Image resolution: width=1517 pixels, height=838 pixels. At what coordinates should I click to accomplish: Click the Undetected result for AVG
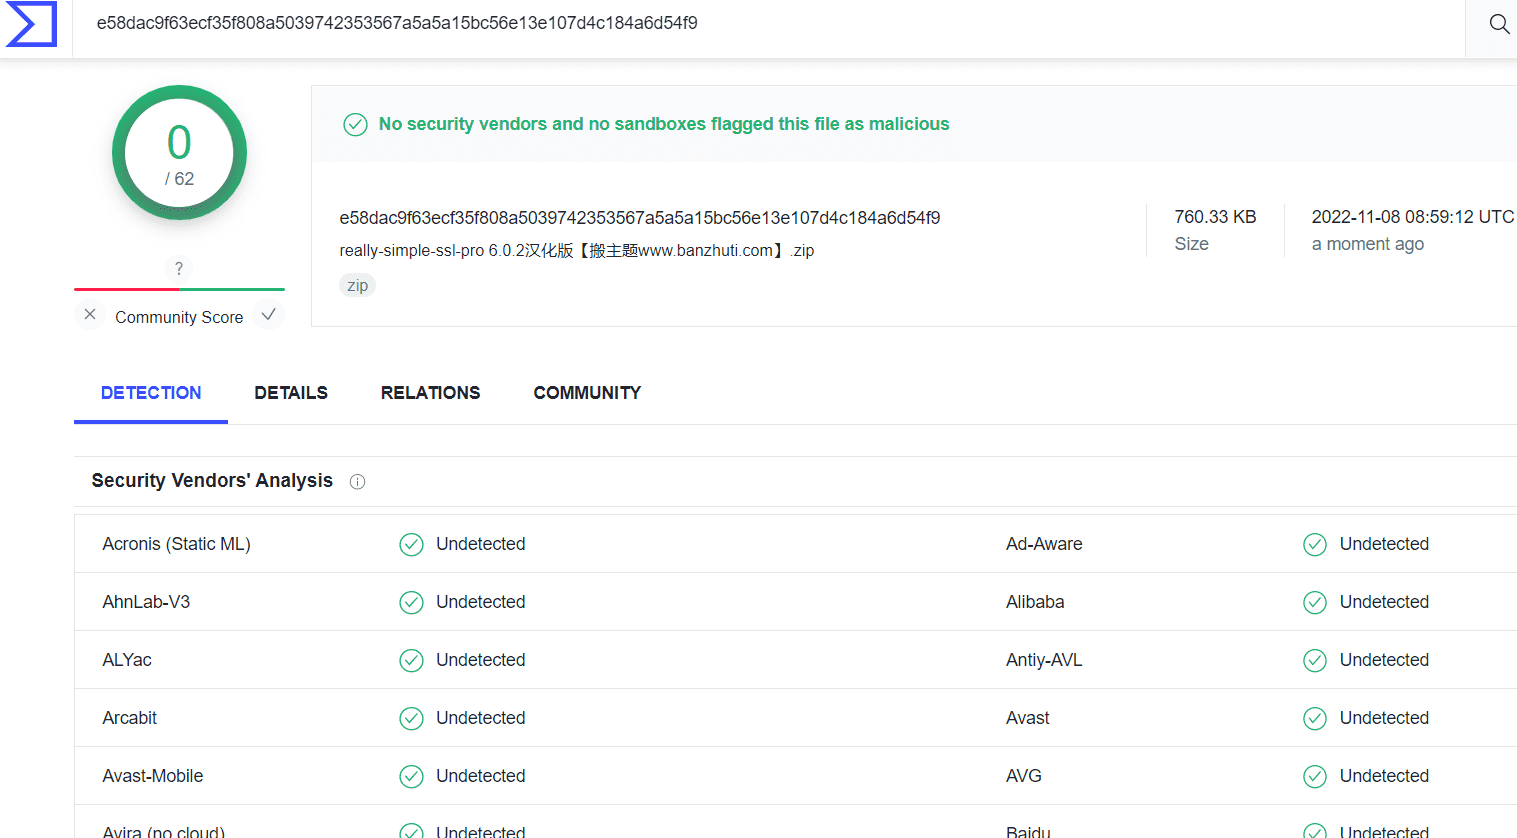point(1384,776)
